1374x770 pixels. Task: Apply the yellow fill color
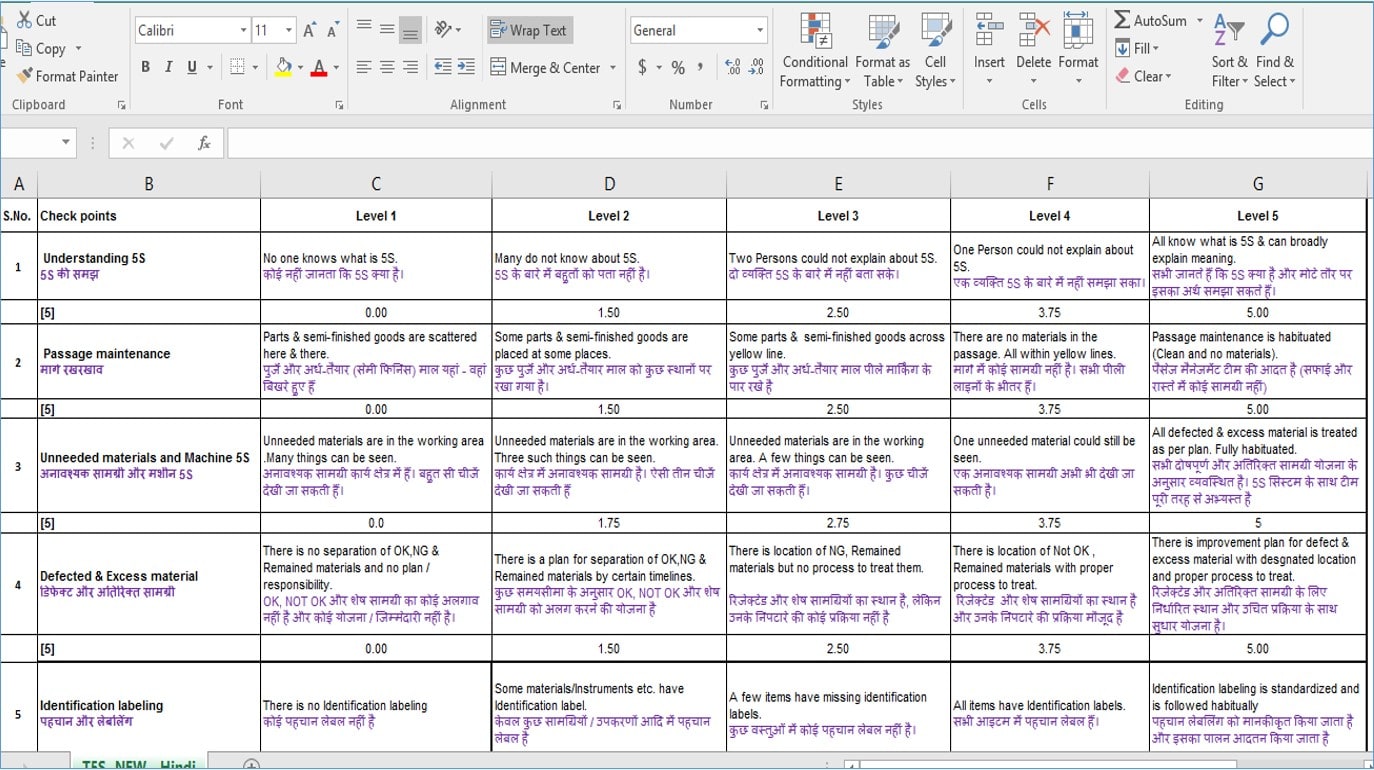[x=283, y=67]
